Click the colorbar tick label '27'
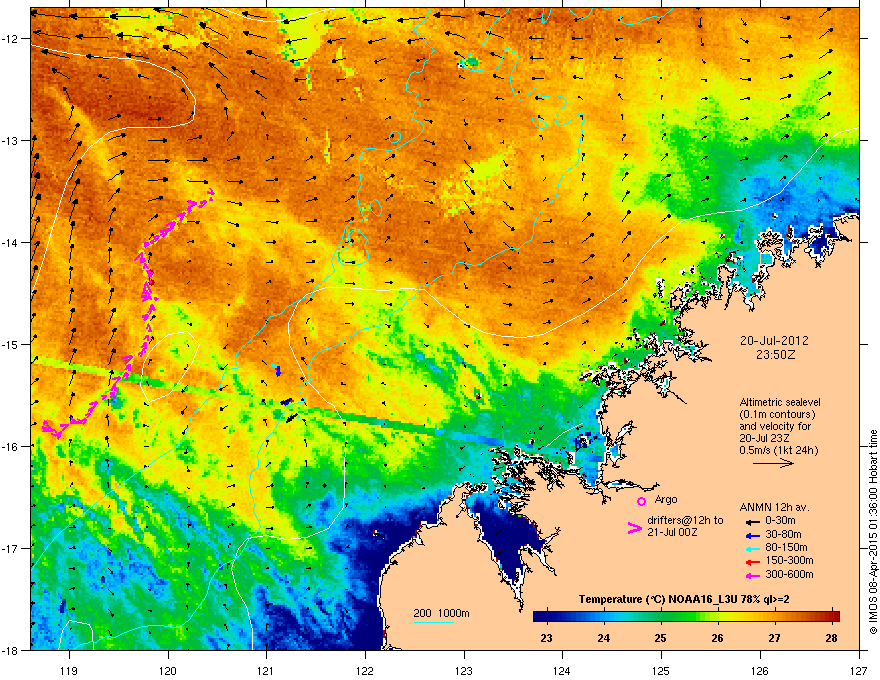 [x=774, y=638]
